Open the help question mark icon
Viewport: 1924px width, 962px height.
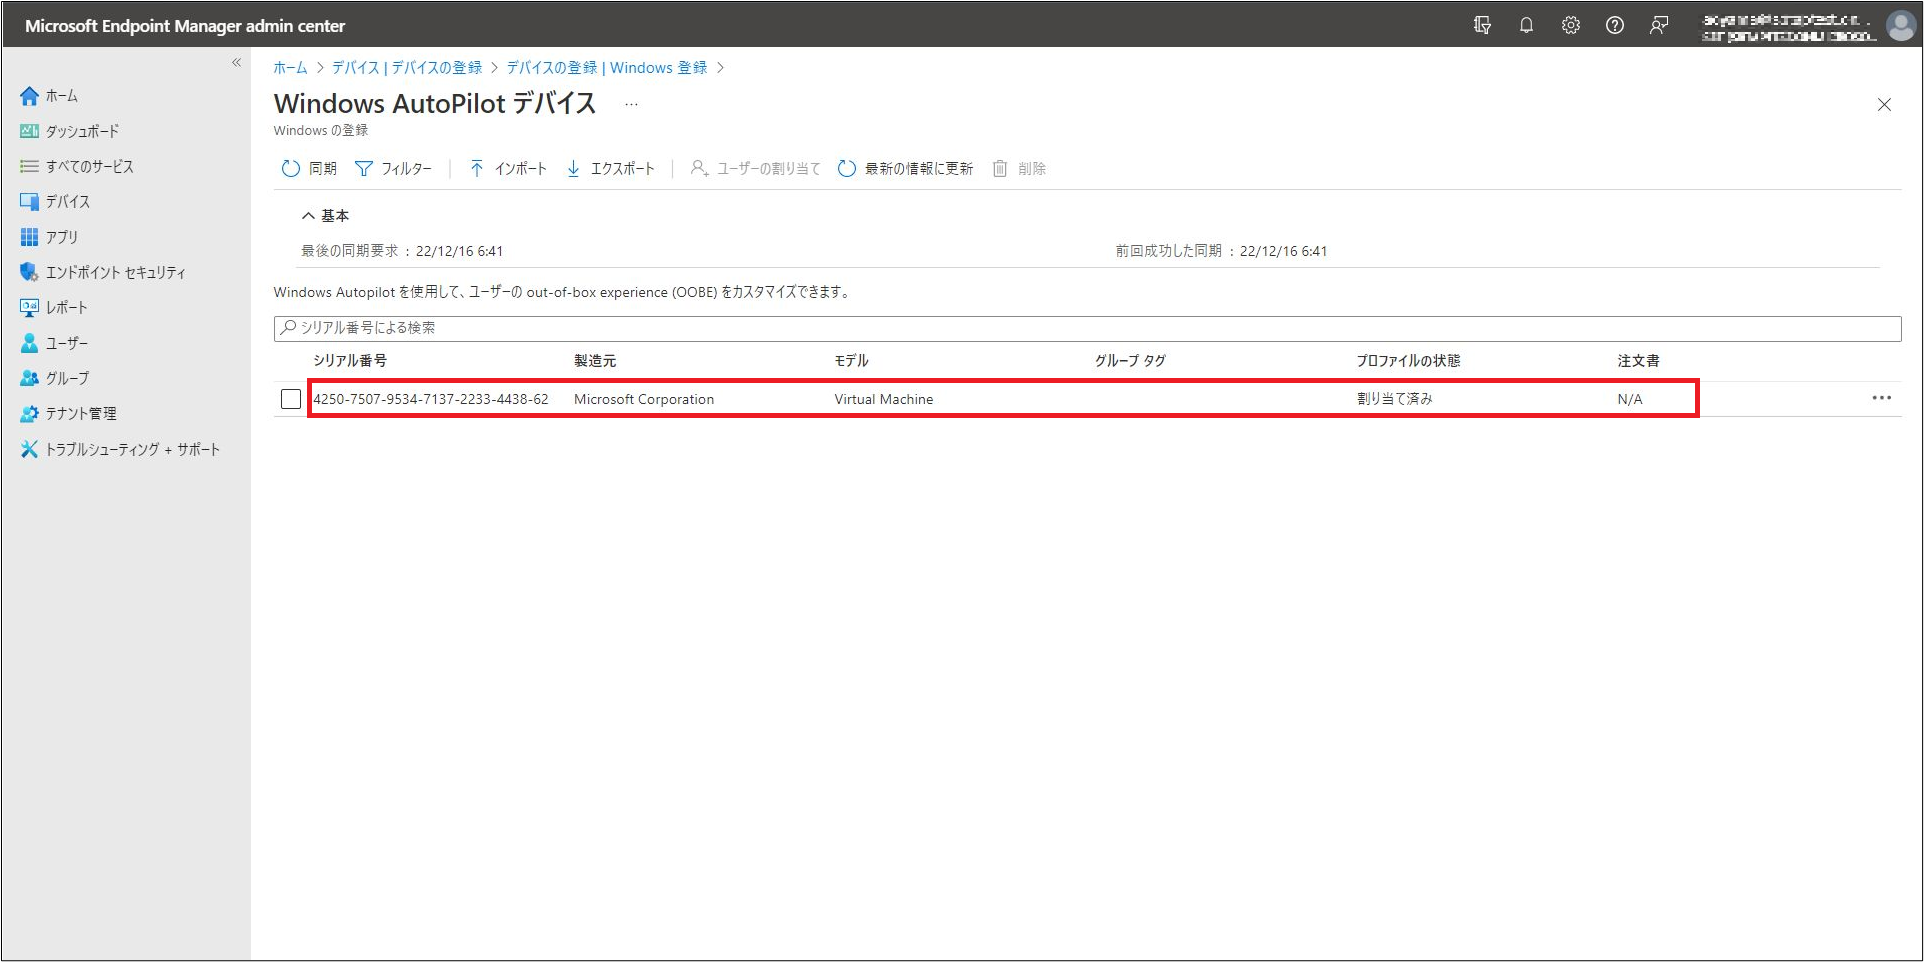click(1615, 25)
